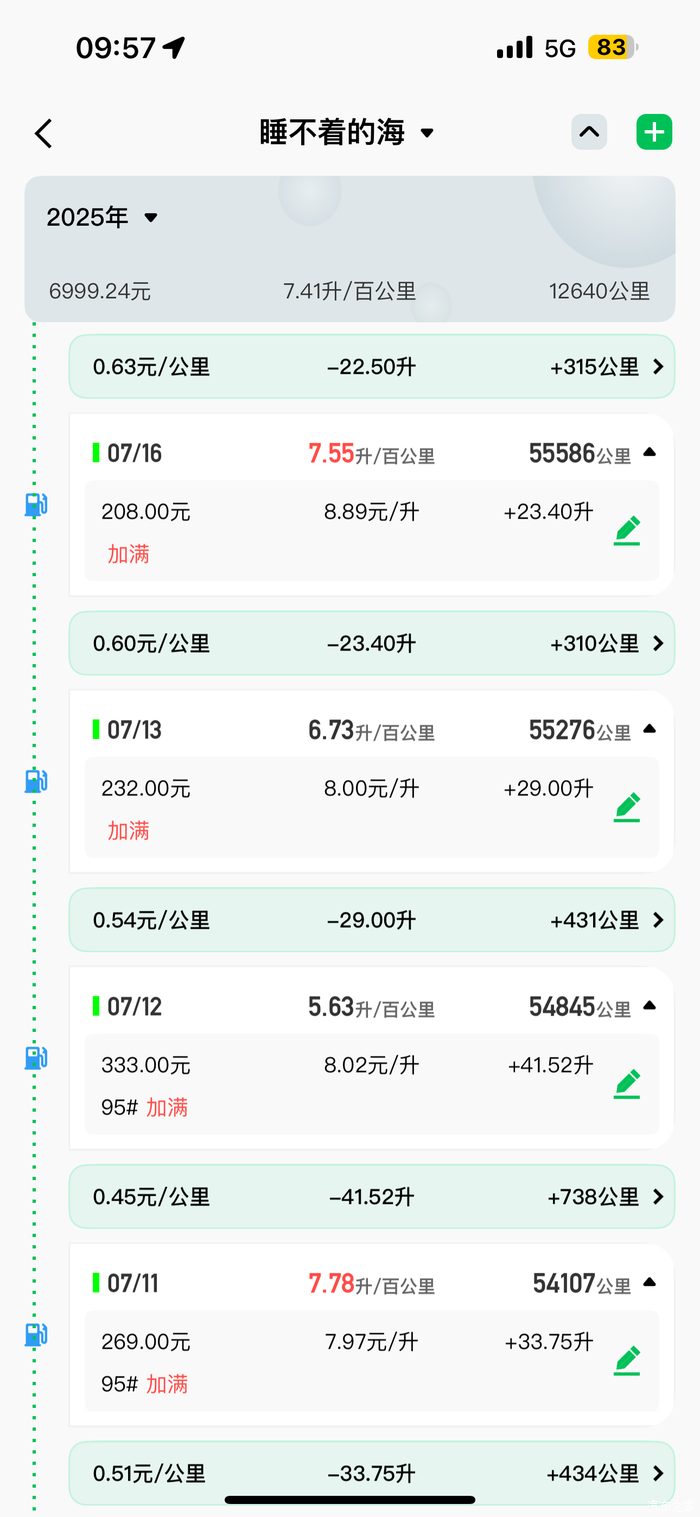This screenshot has height=1517, width=700.
Task: Tap the 5G battery status indicator
Action: click(610, 47)
